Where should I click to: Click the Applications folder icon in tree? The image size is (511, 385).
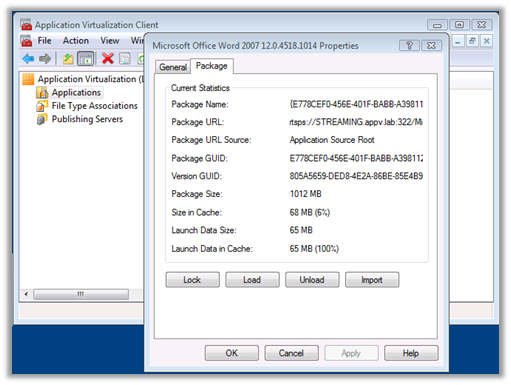[x=42, y=93]
